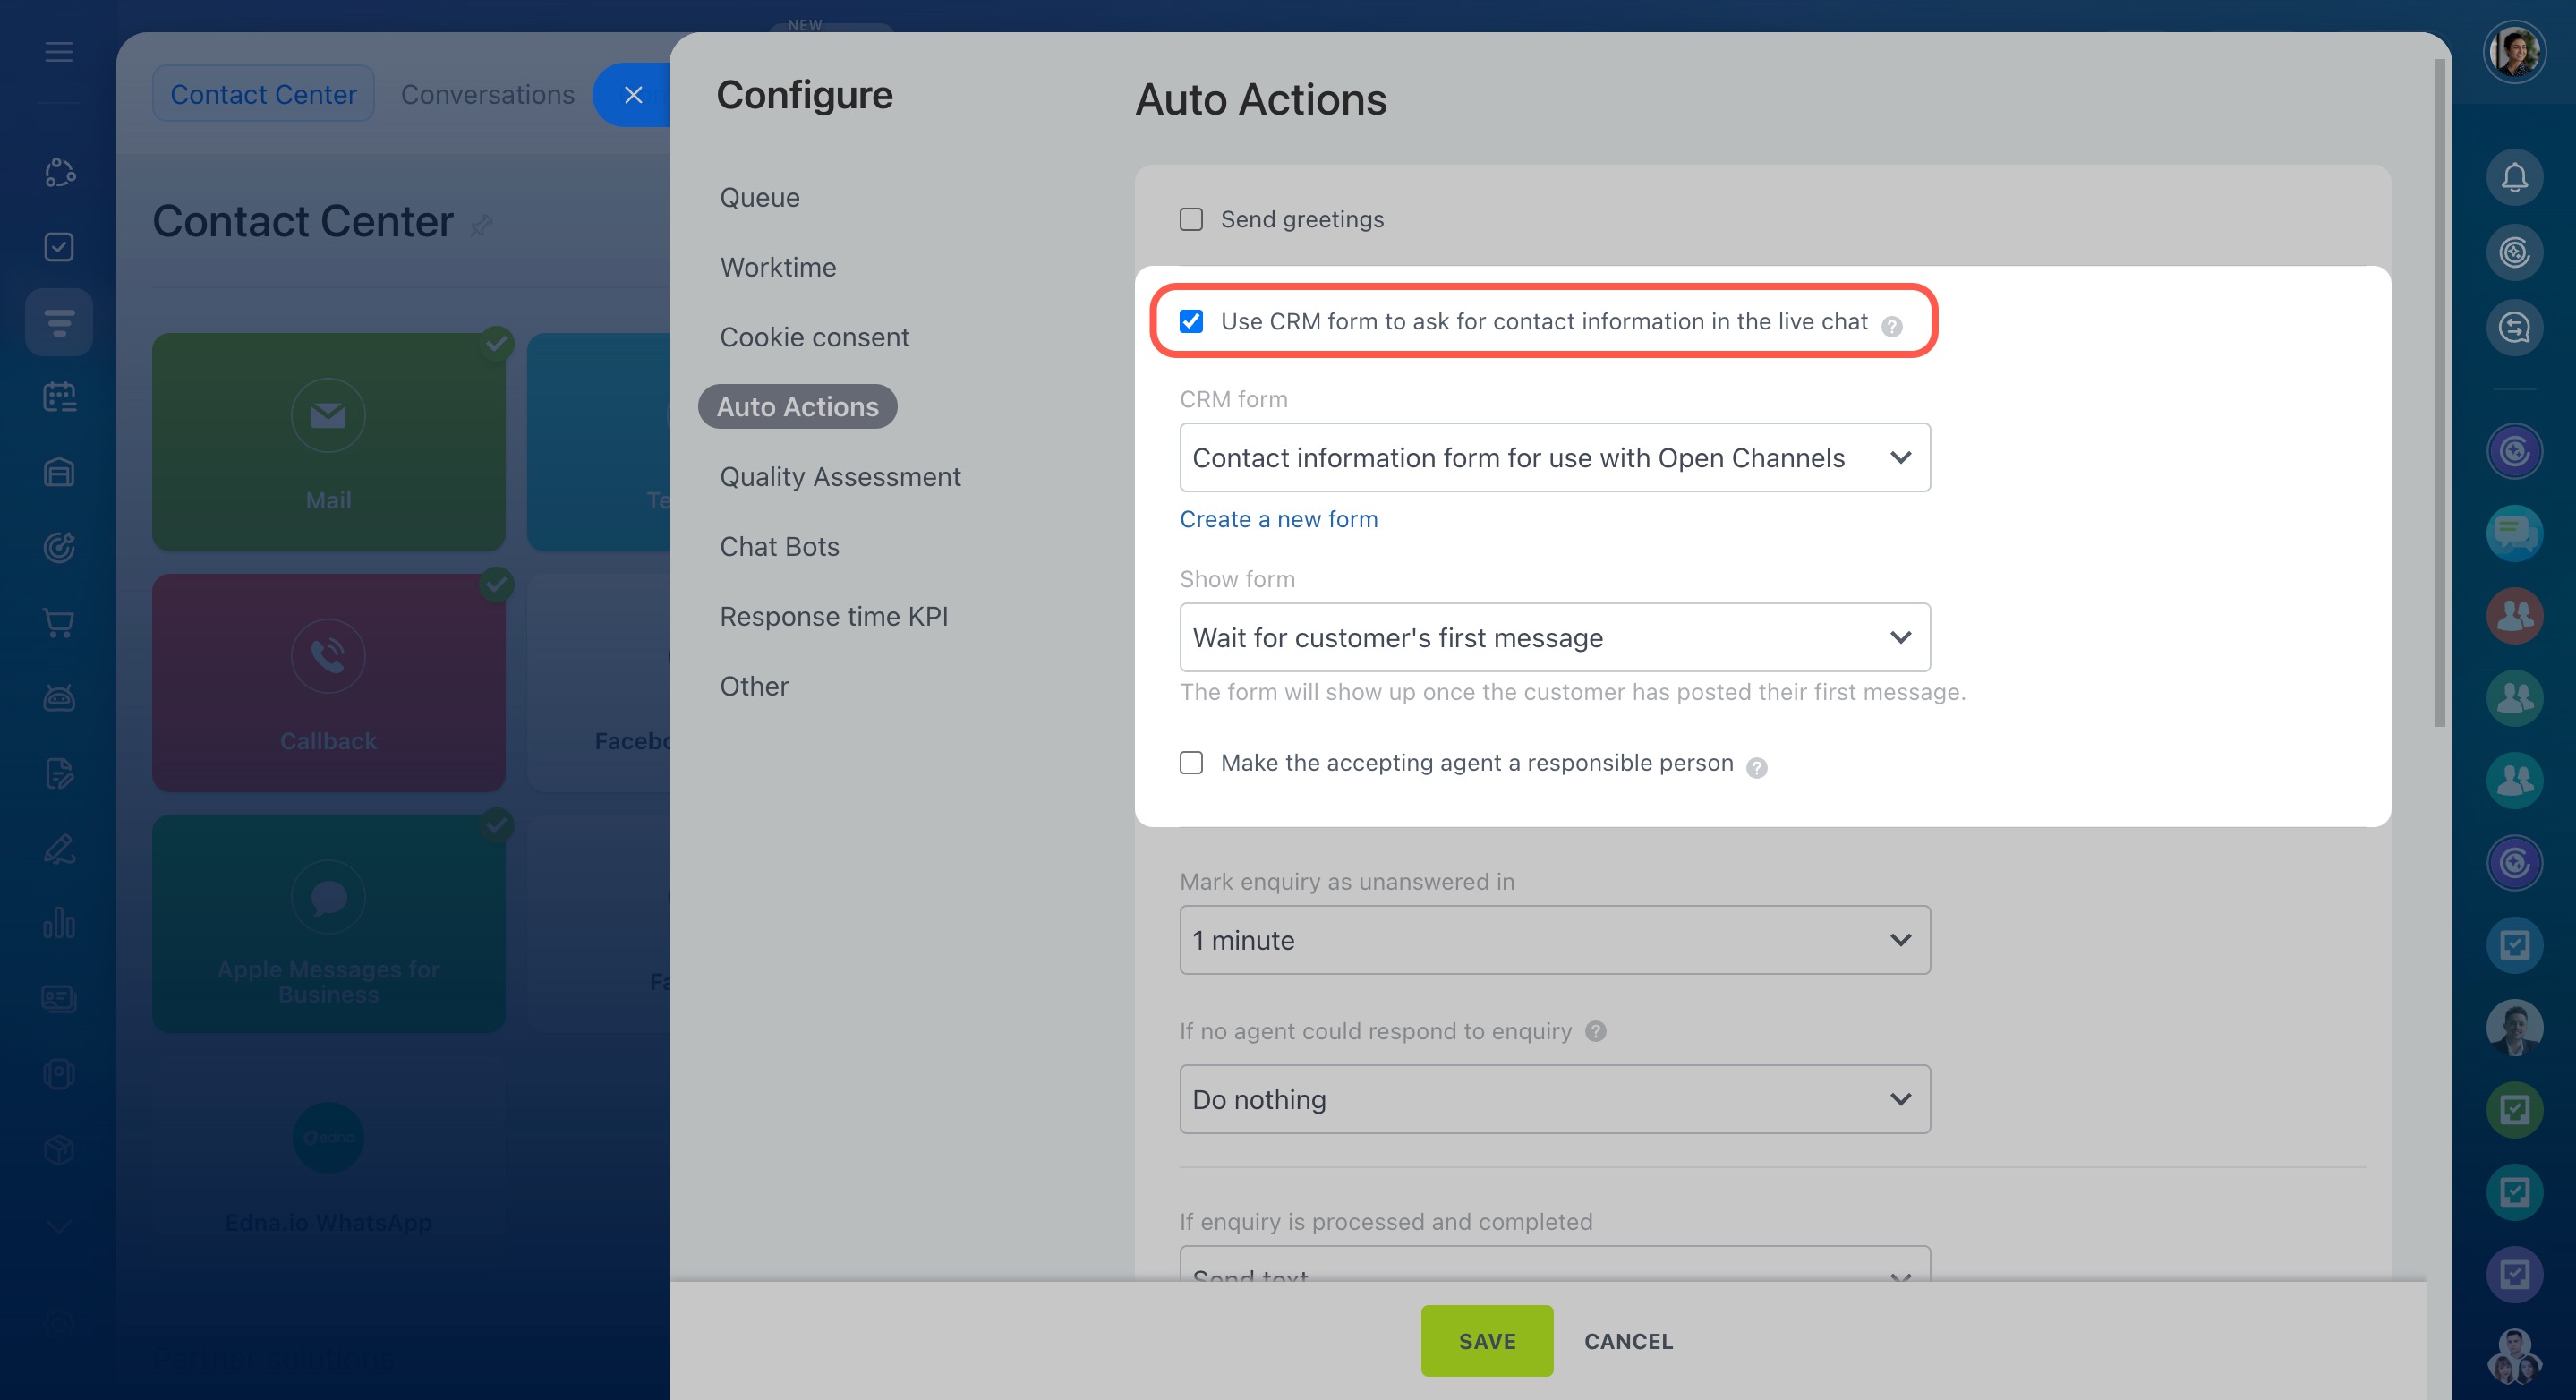Open the highlighted Contact Center sidebar icon
This screenshot has width=2576, height=1400.
click(59, 322)
